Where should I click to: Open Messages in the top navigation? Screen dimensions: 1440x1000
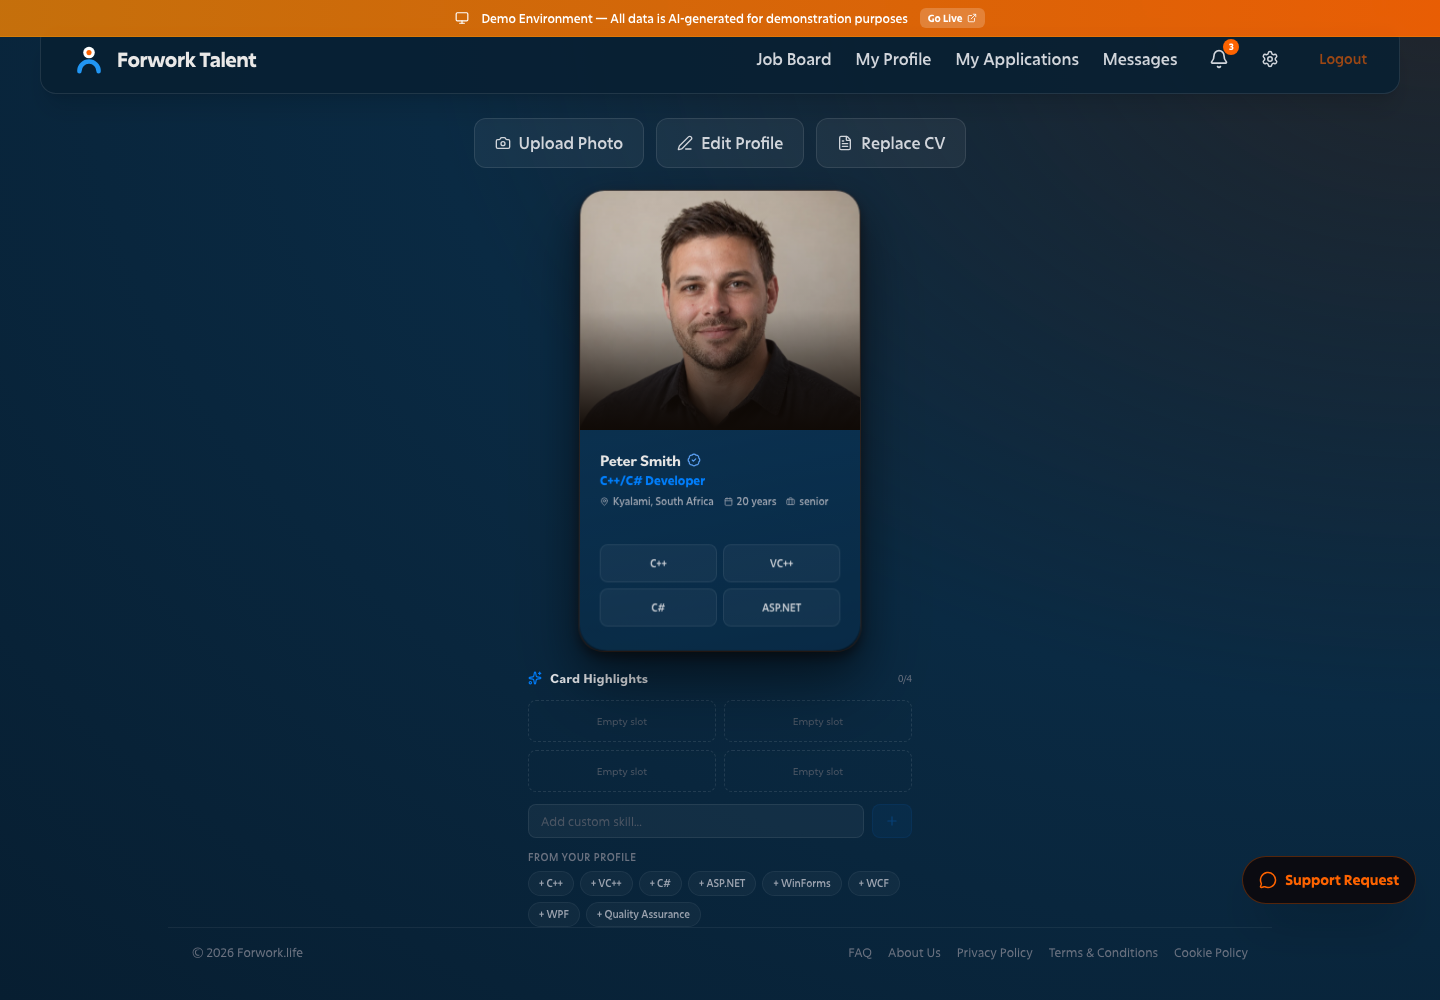click(1140, 59)
